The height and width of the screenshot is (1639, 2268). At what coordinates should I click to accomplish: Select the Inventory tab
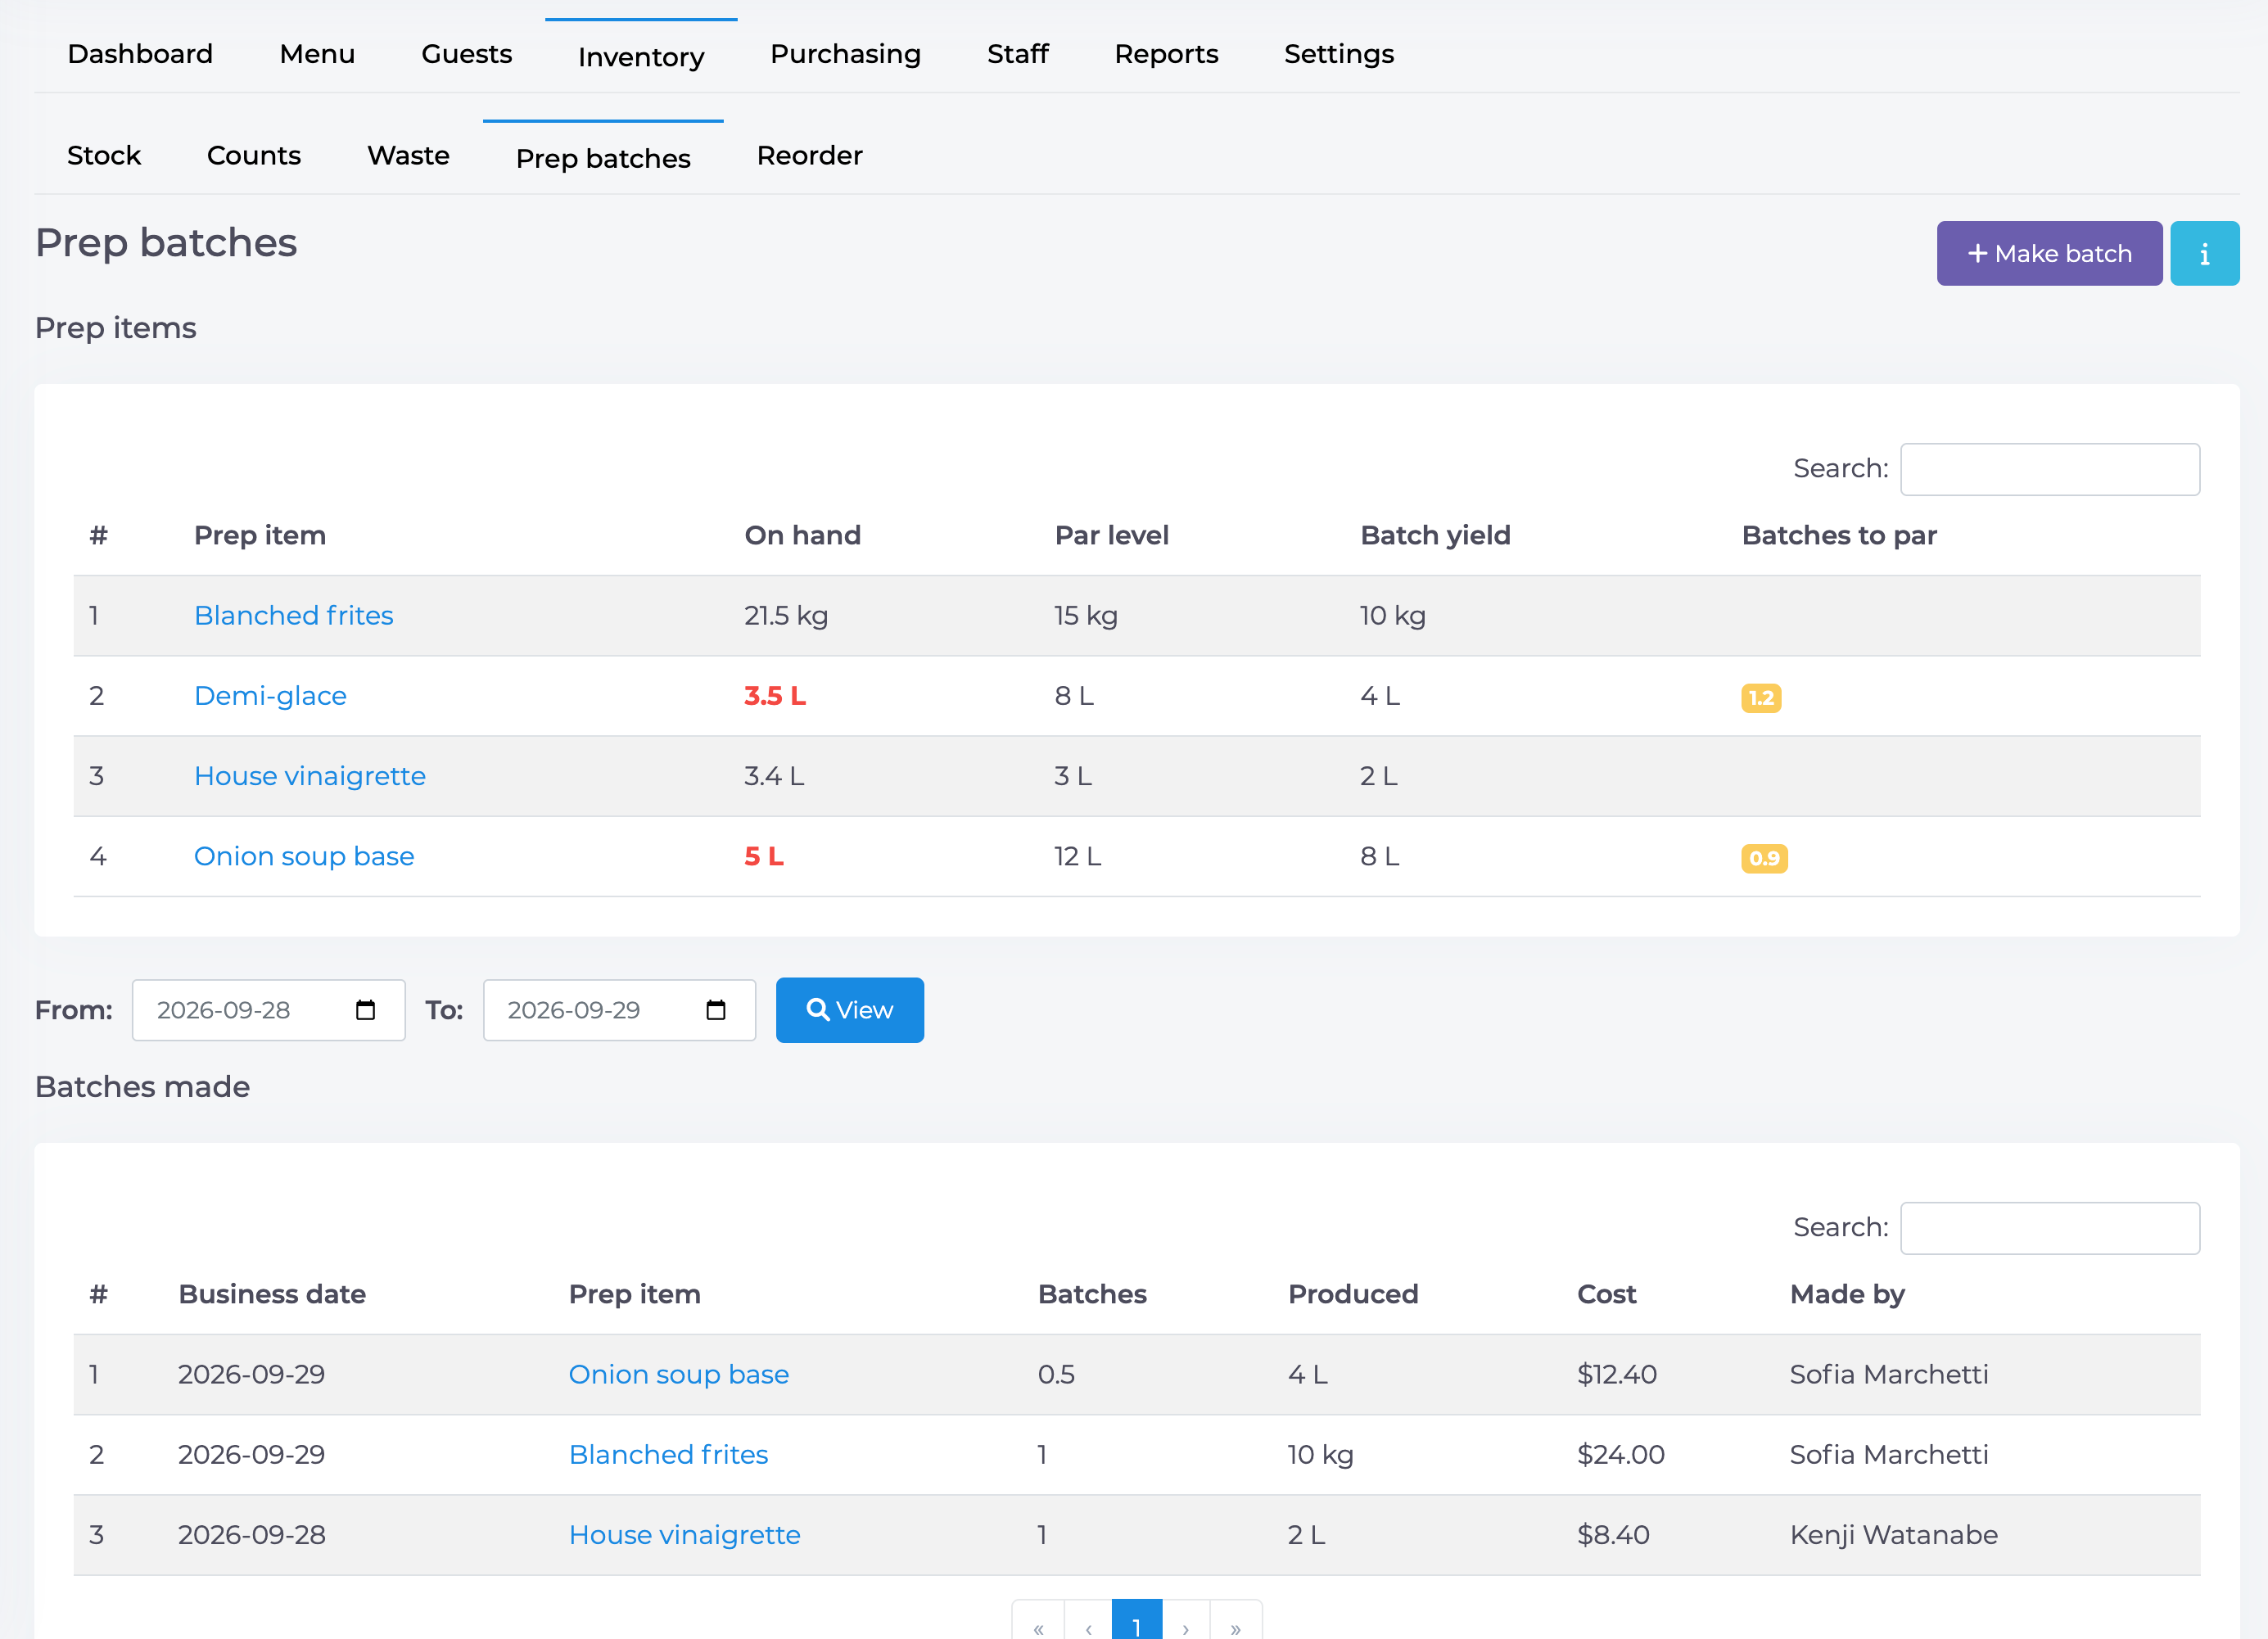click(641, 56)
